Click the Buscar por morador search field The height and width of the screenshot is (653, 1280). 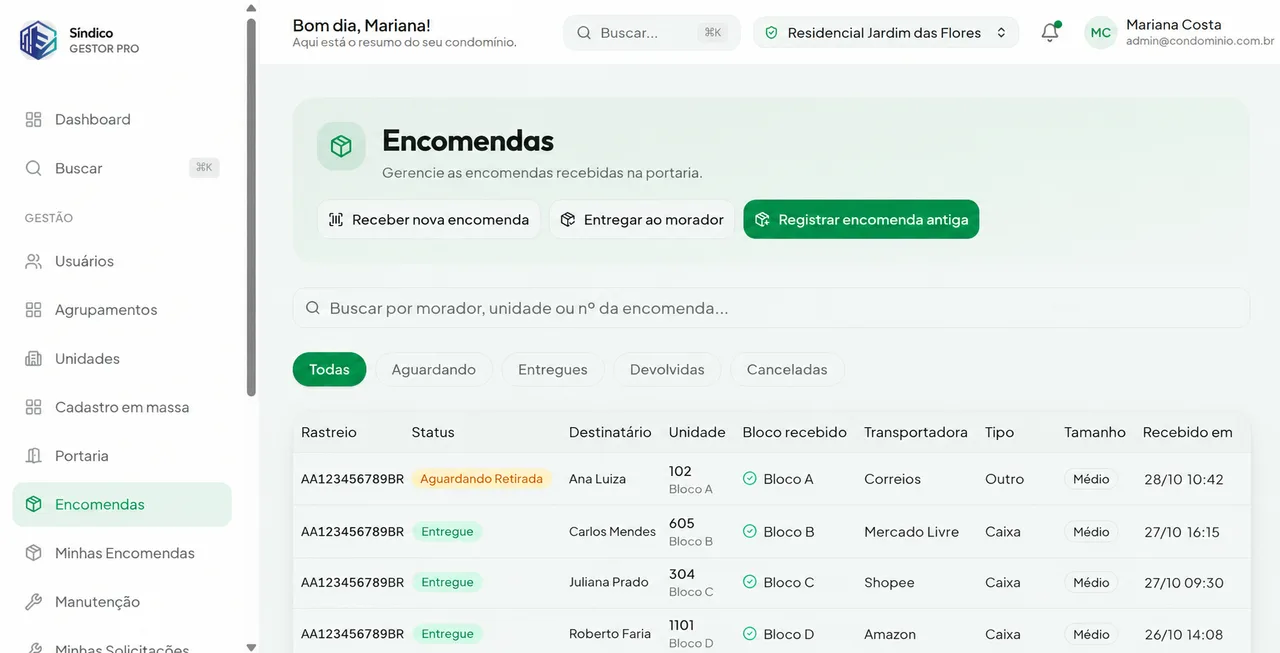coord(771,308)
